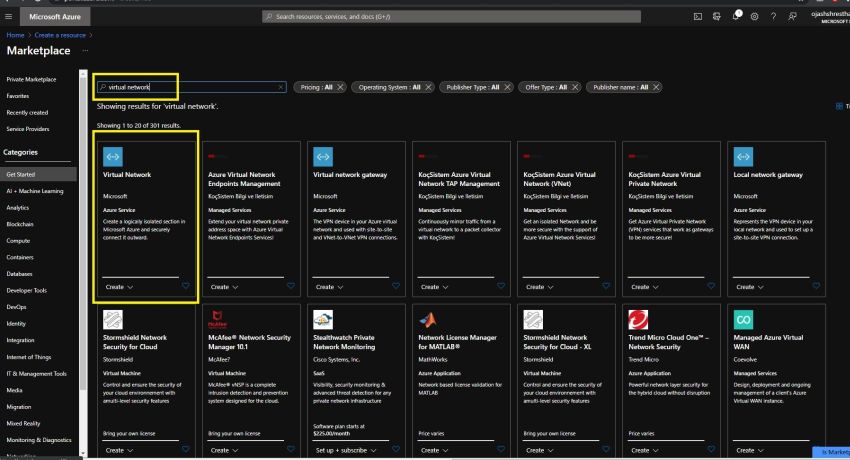This screenshot has height=460, width=850.
Task: Open the help question mark icon
Action: coord(774,17)
